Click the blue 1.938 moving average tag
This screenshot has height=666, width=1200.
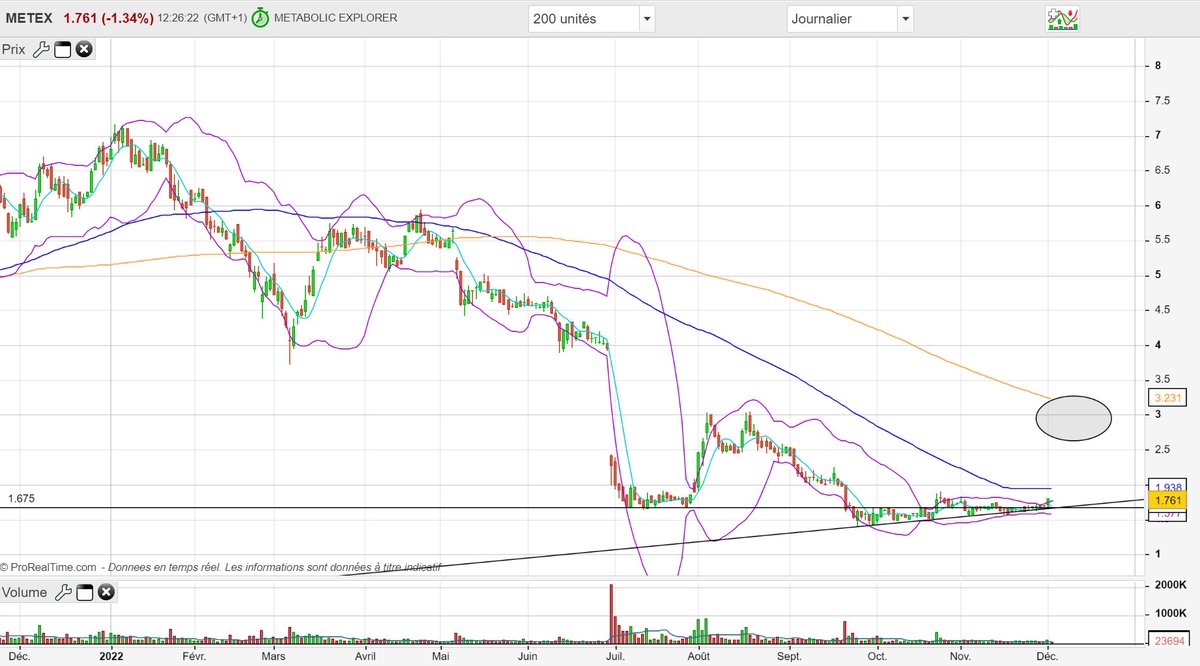(x=1169, y=485)
